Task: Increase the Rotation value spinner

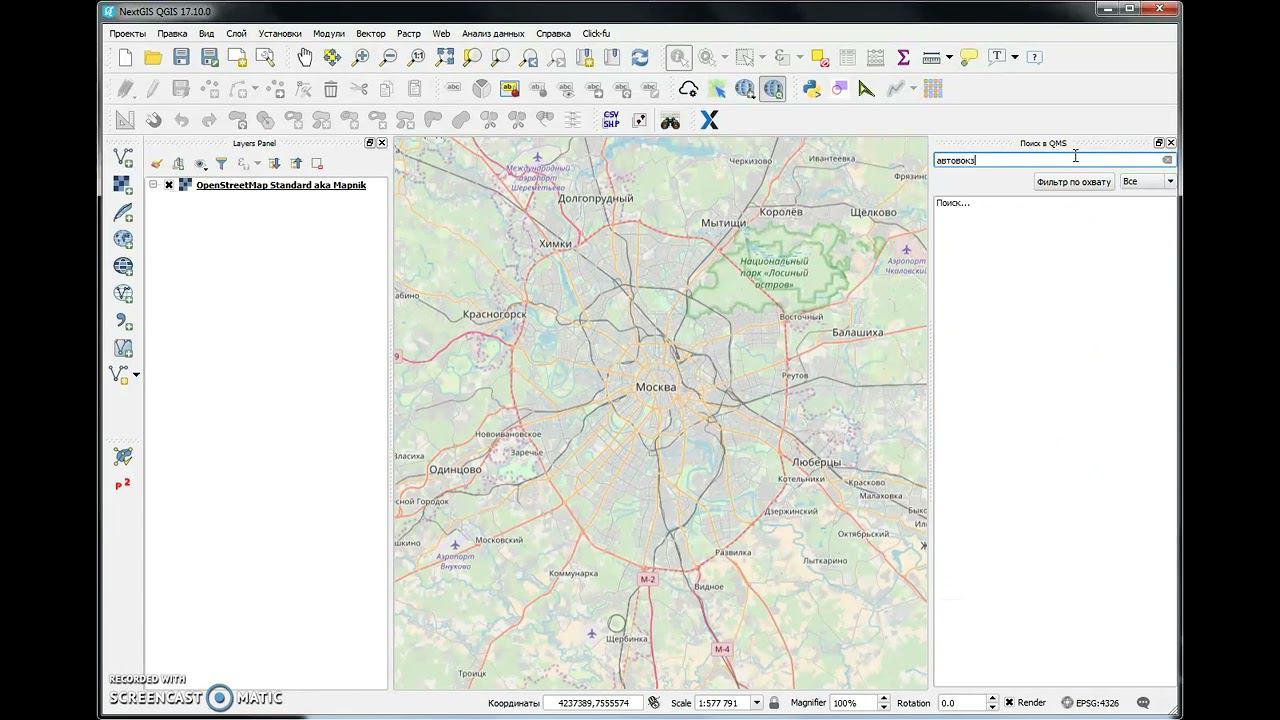Action: click(x=992, y=699)
